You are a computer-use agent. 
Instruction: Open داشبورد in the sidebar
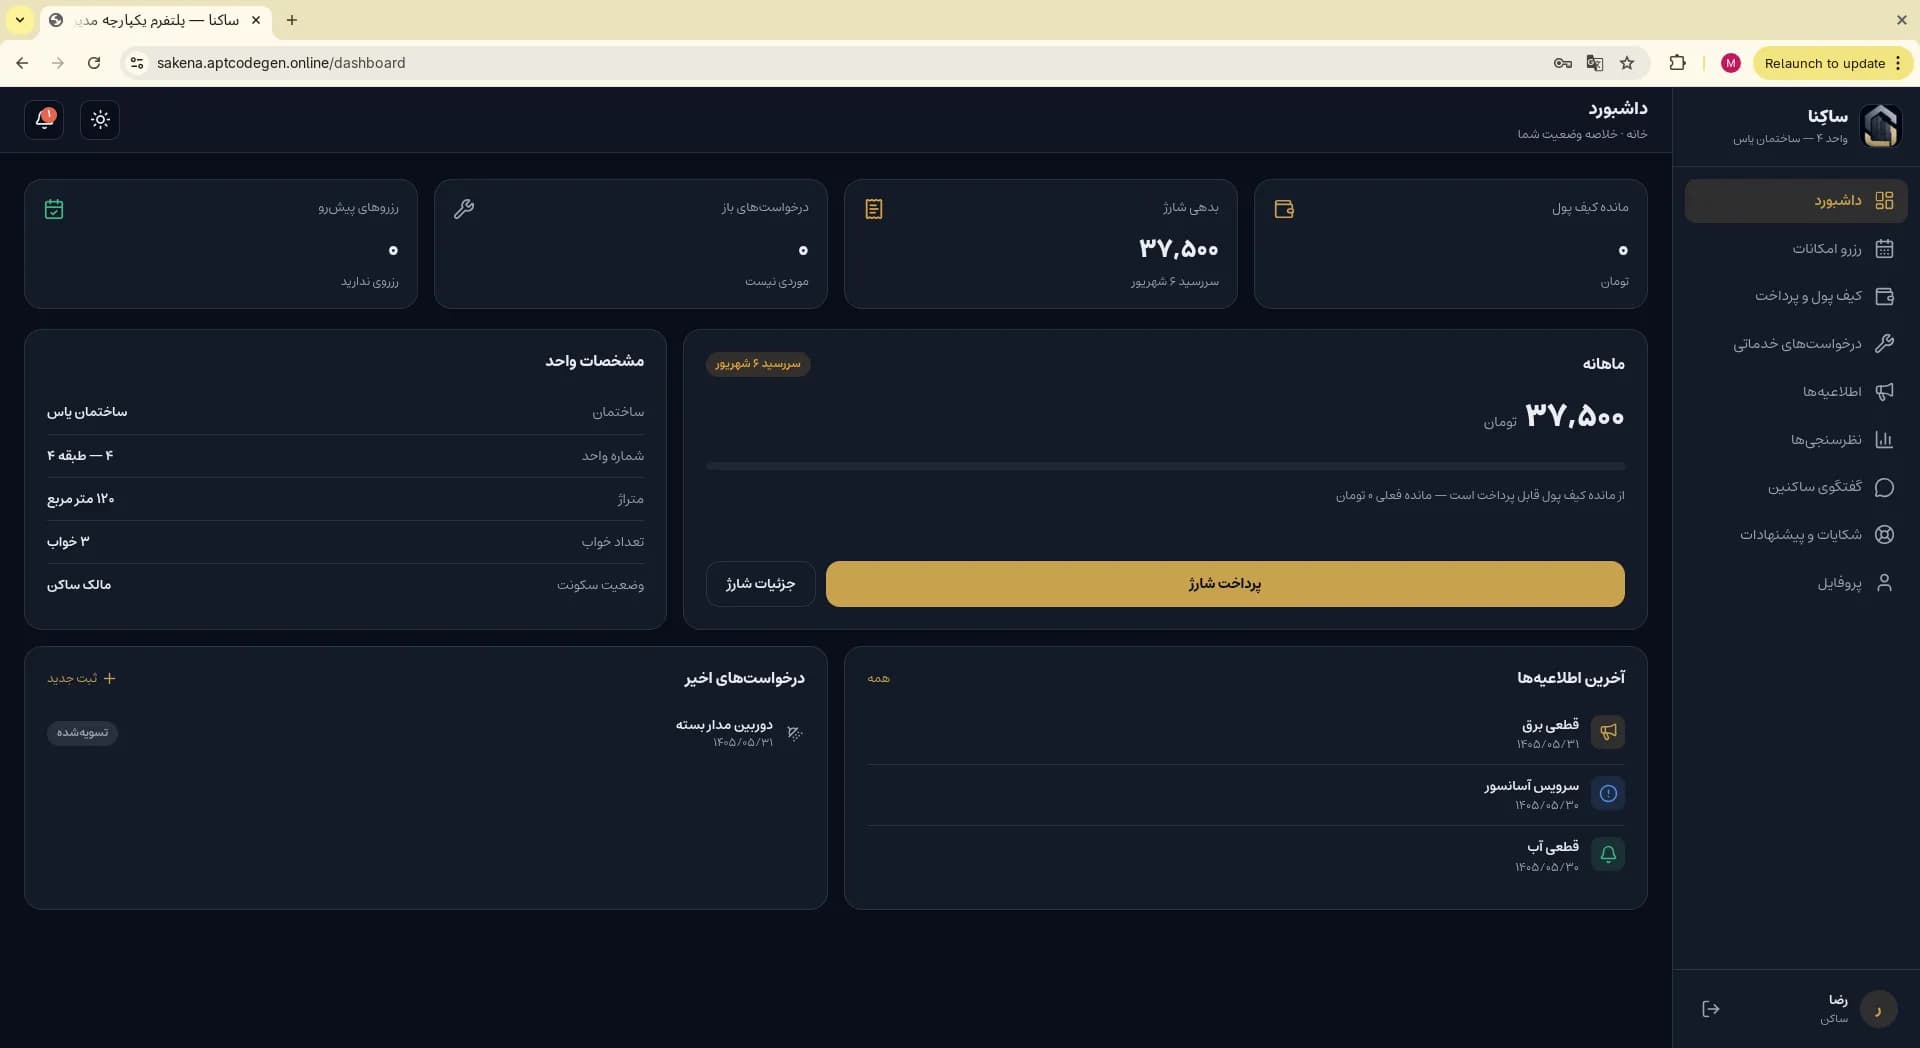[1796, 201]
